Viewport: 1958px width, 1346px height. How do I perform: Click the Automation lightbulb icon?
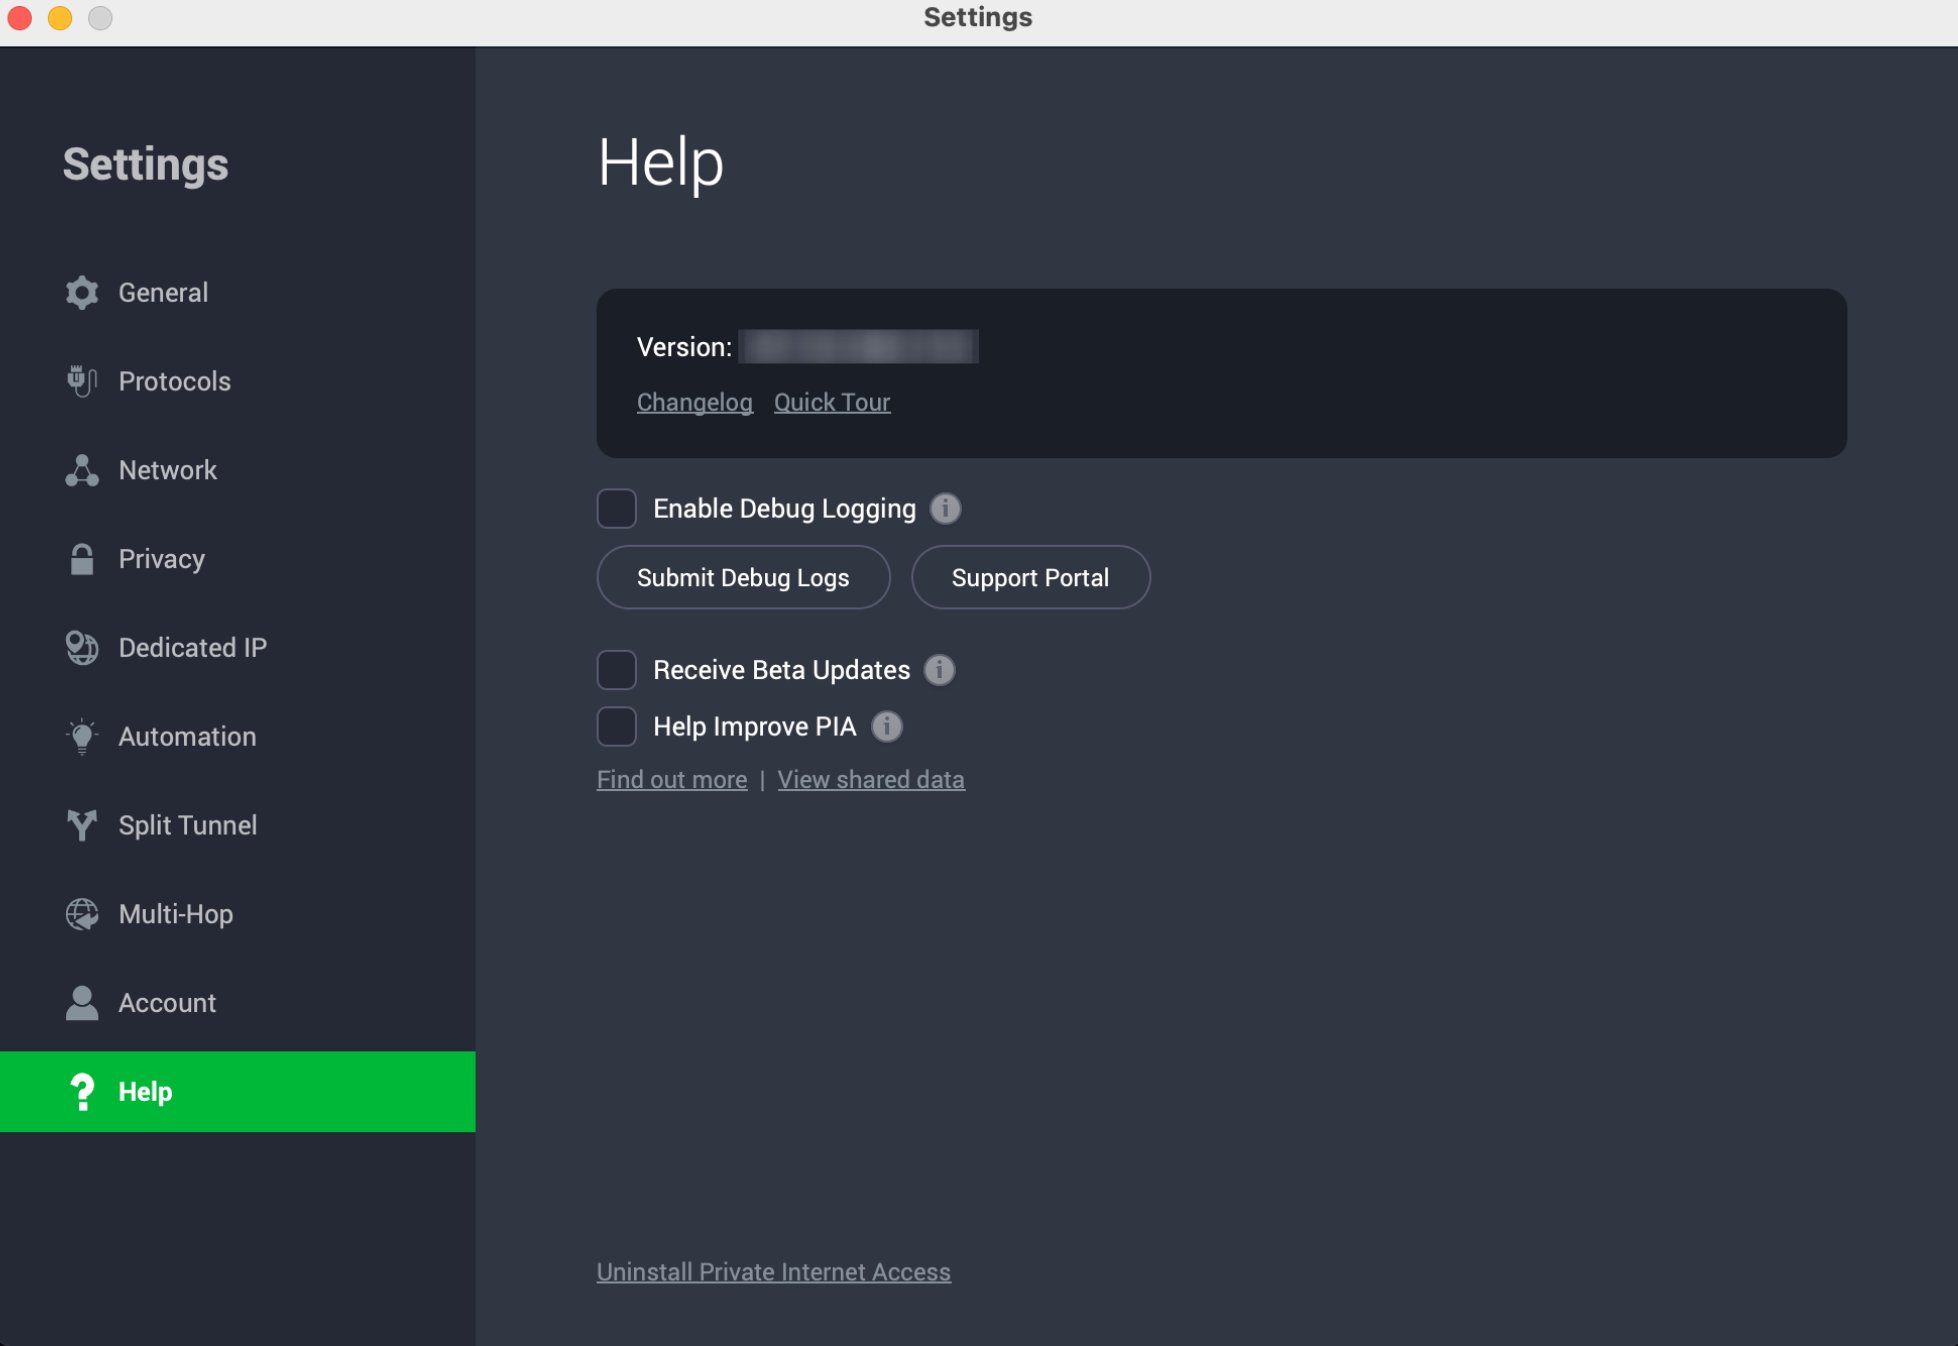pyautogui.click(x=82, y=736)
